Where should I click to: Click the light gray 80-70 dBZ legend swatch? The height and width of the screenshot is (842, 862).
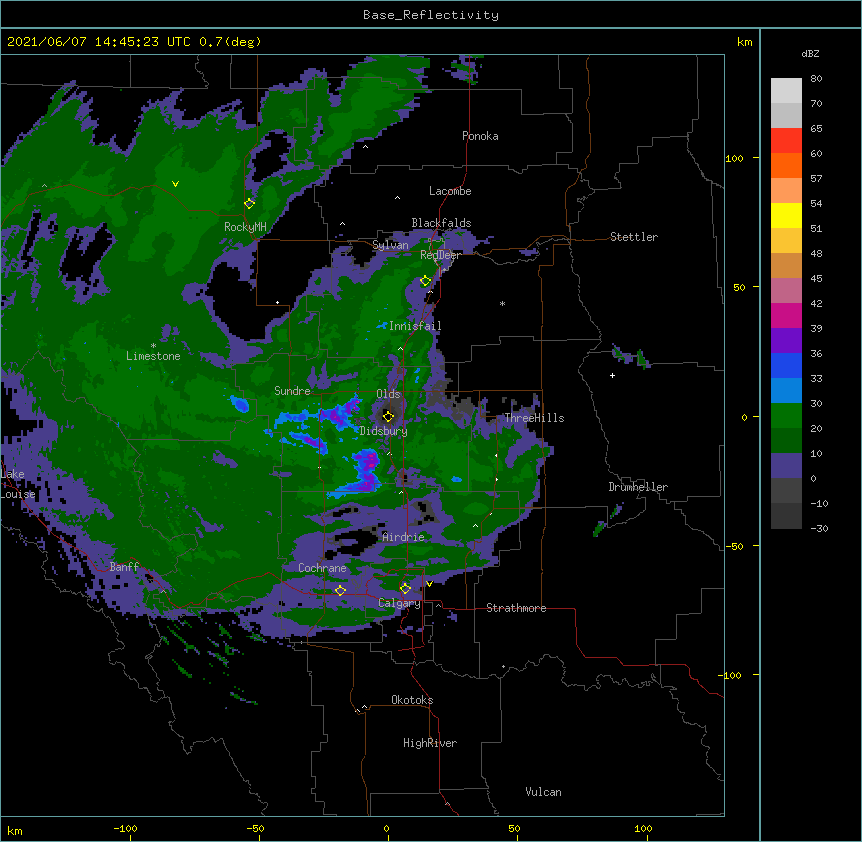786,90
